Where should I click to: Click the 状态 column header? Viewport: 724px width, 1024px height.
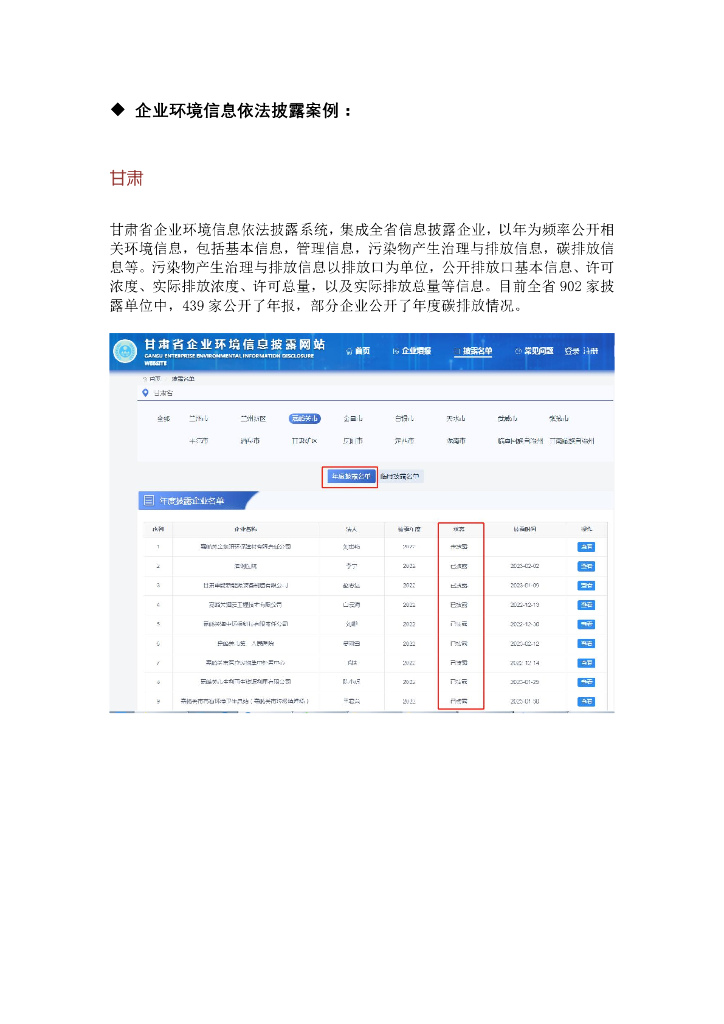[459, 529]
